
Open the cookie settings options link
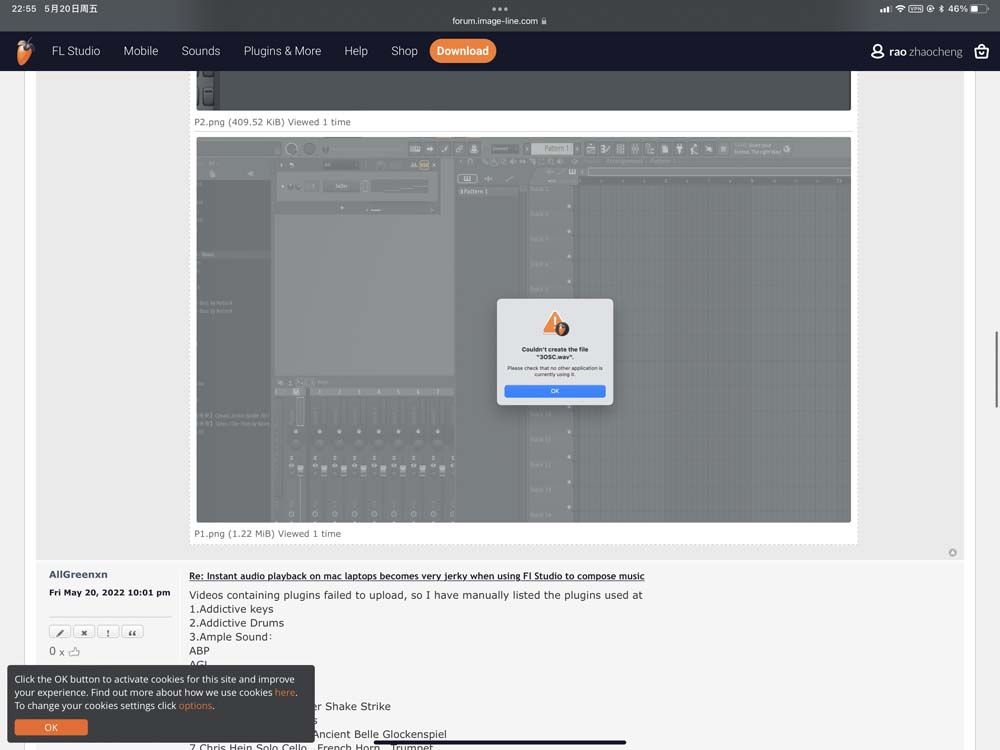click(195, 706)
